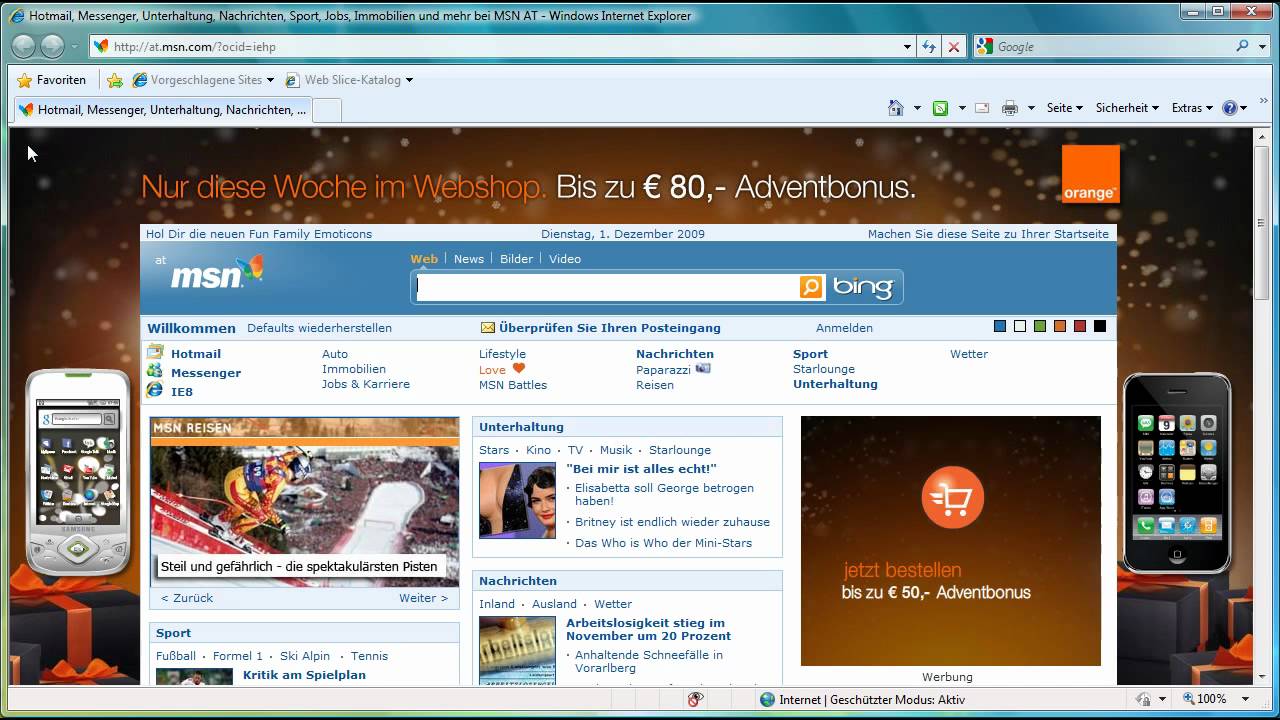Screen dimensions: 1280x720
Task: Open the print options dropdown arrow
Action: [x=1031, y=108]
